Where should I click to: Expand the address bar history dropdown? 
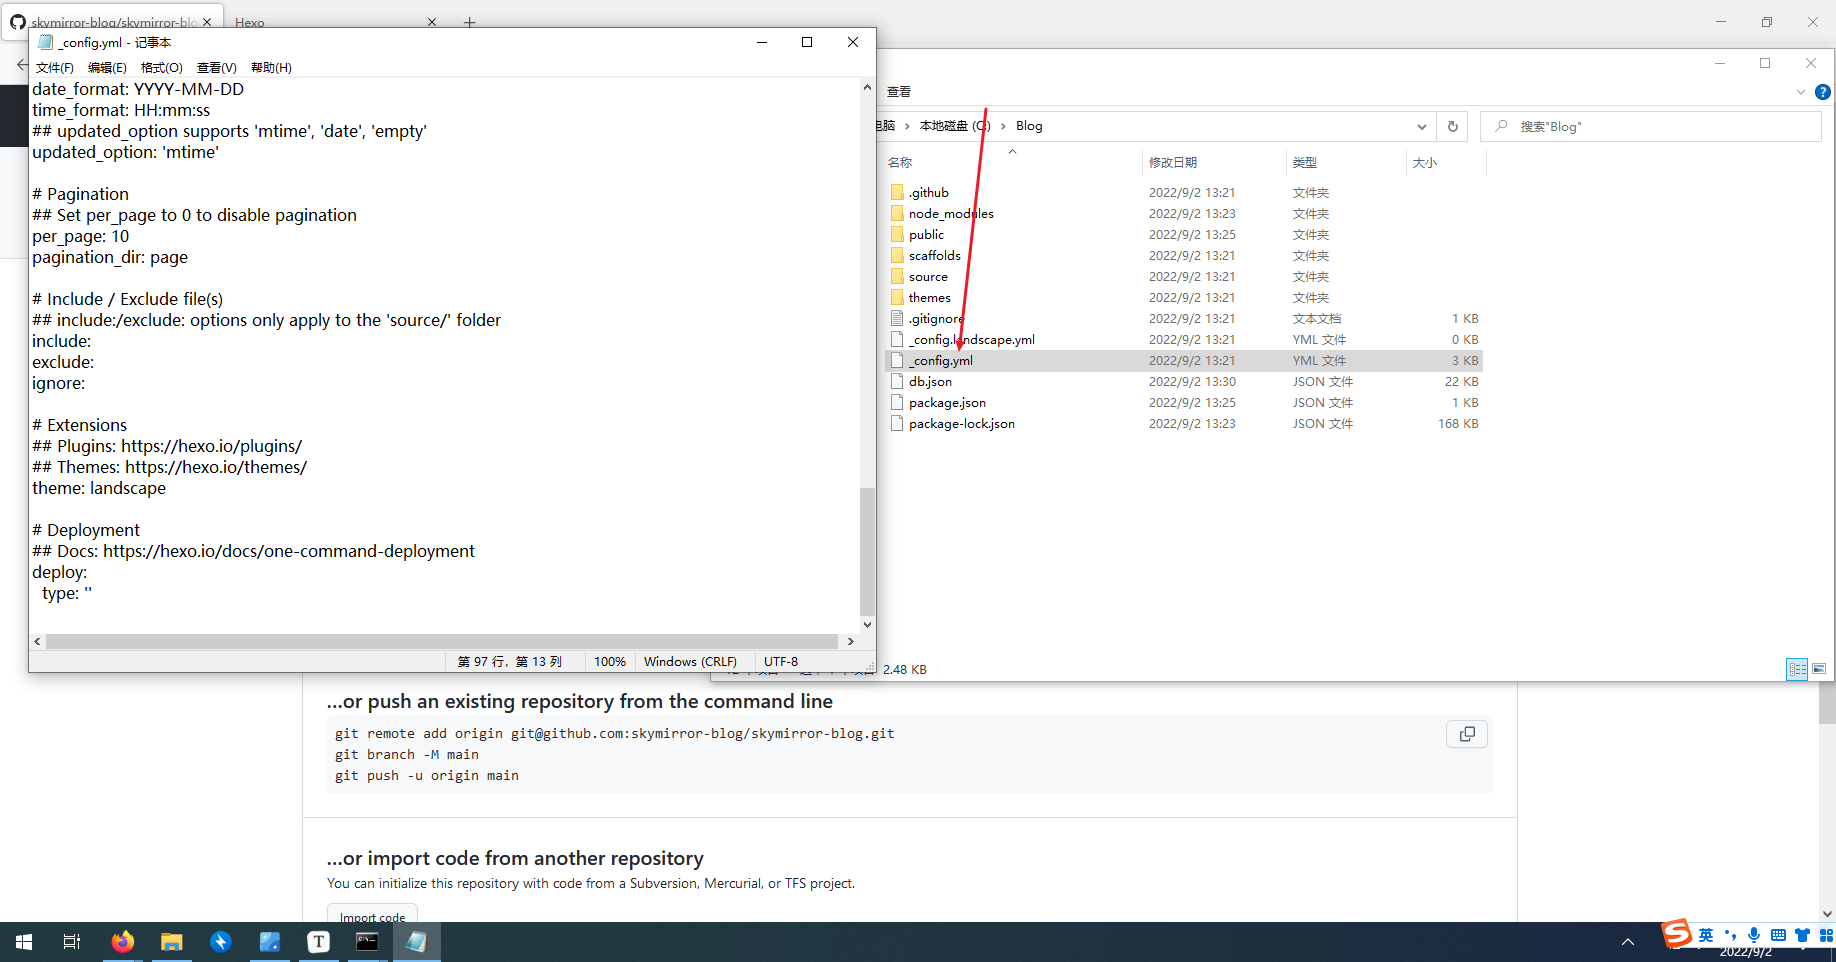pos(1421,126)
